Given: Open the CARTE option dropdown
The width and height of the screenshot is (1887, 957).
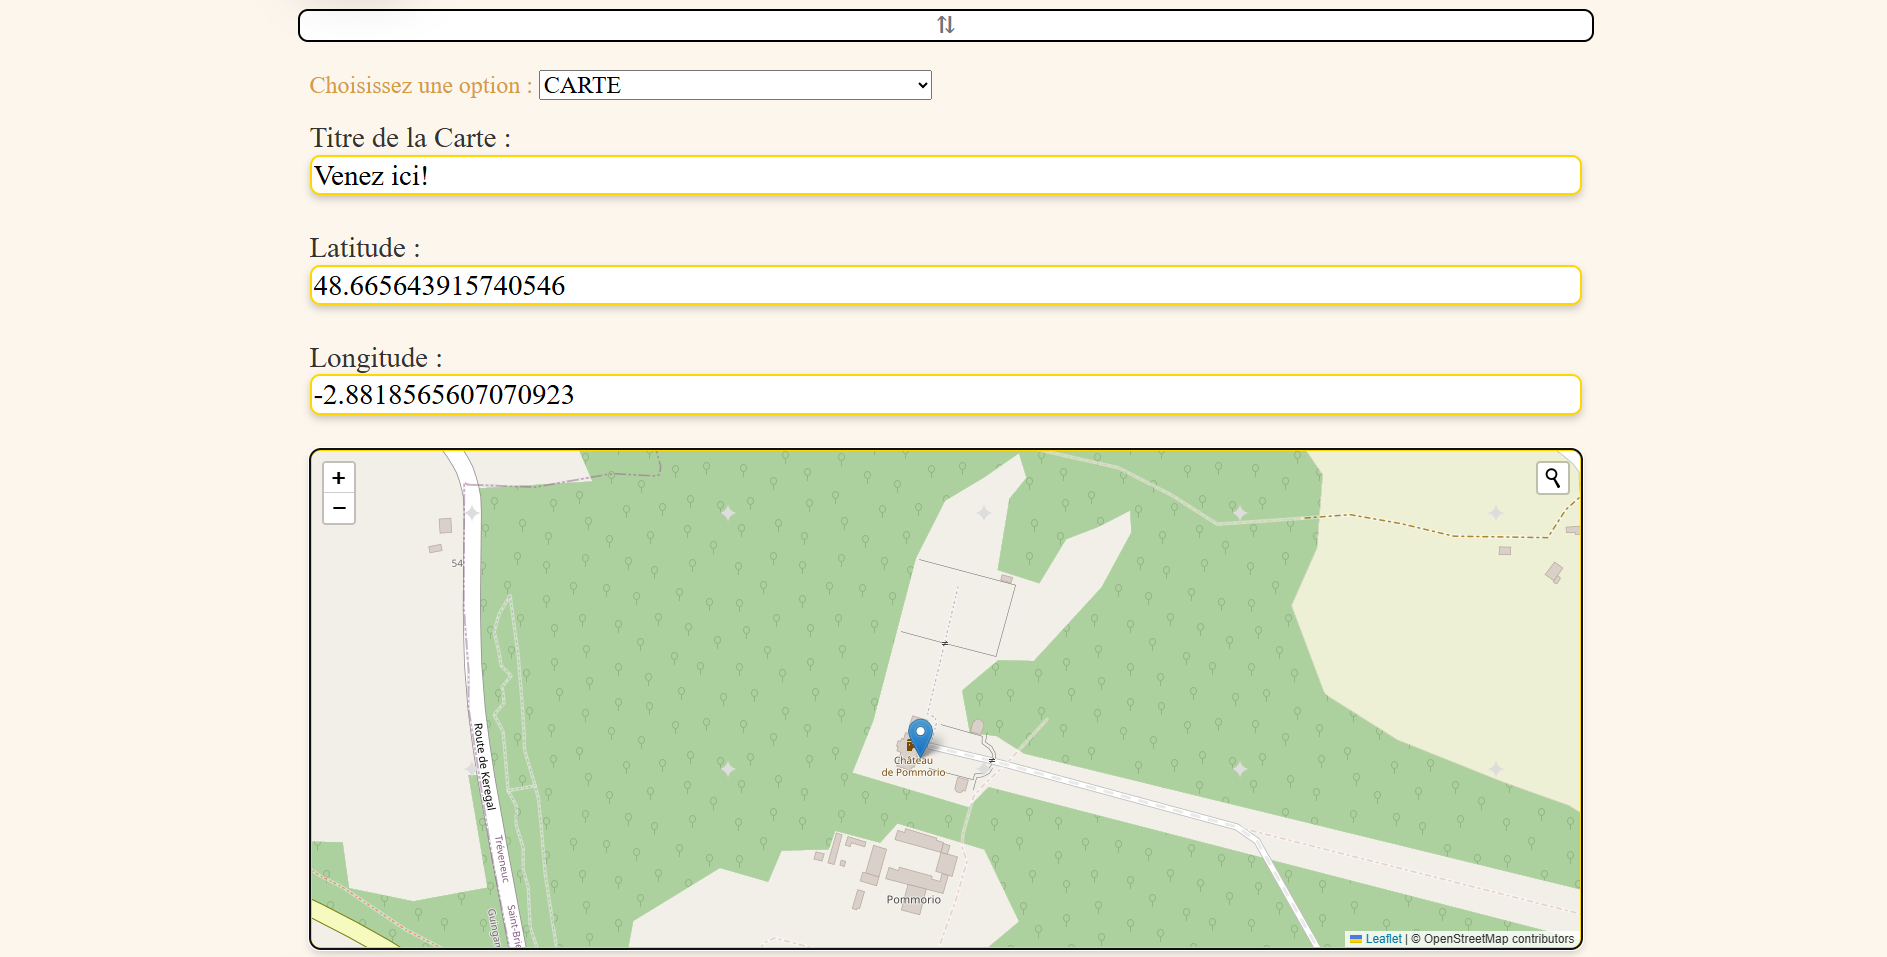Looking at the screenshot, I should click(735, 85).
